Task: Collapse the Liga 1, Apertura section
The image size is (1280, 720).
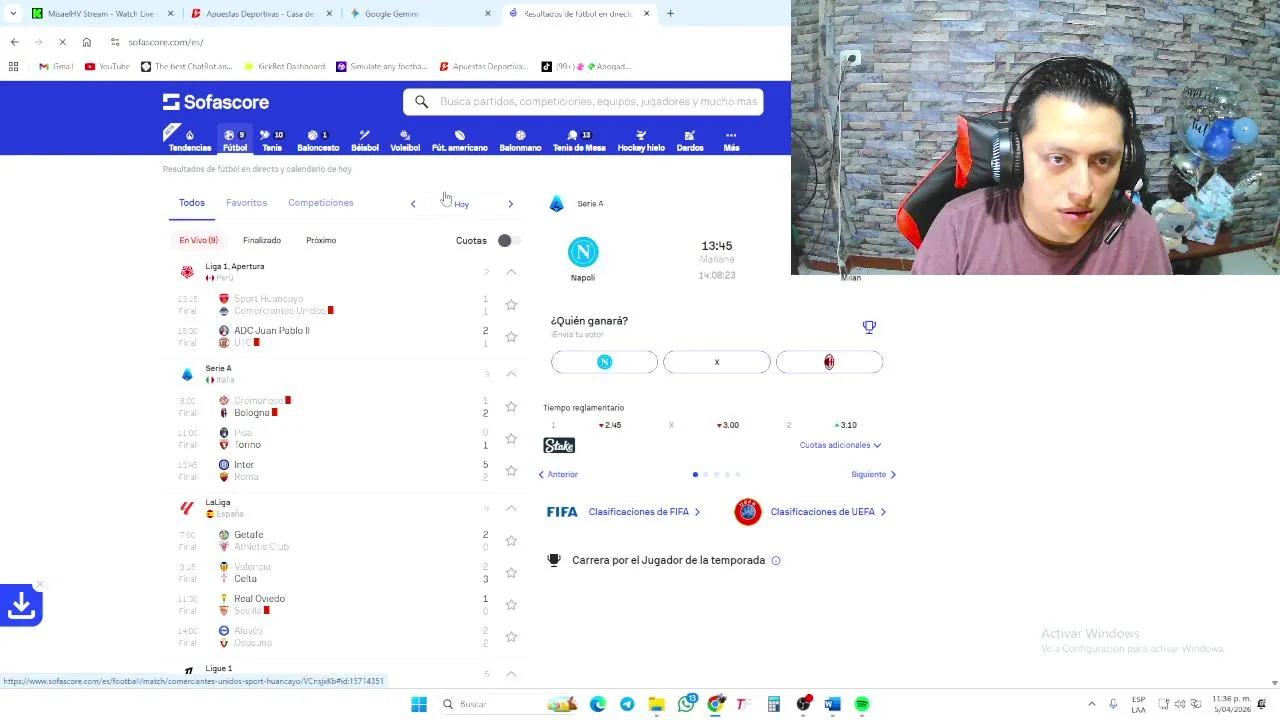Action: 511,272
